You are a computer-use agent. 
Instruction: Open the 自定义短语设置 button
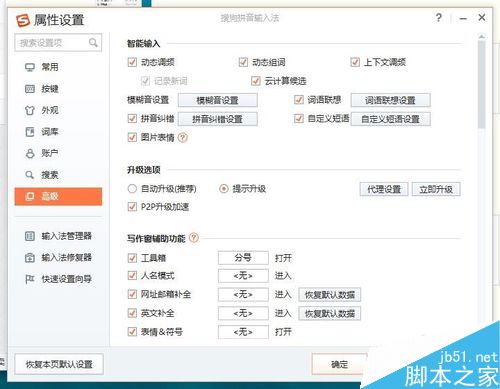pyautogui.click(x=390, y=119)
